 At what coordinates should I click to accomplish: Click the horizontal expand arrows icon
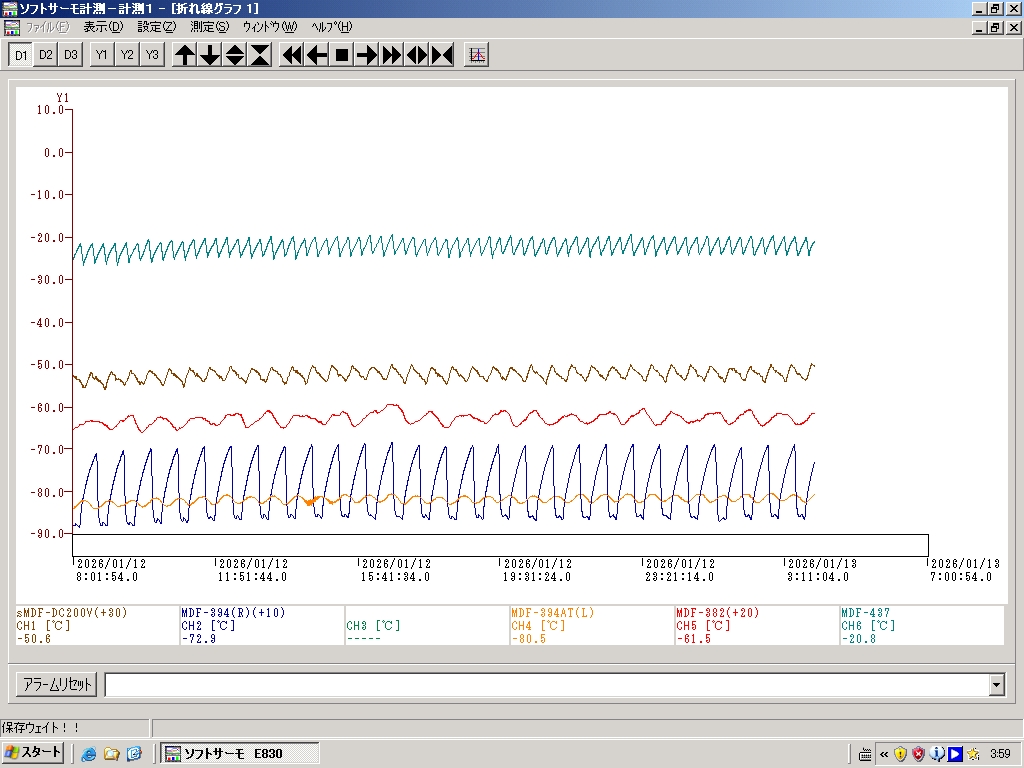[x=417, y=55]
